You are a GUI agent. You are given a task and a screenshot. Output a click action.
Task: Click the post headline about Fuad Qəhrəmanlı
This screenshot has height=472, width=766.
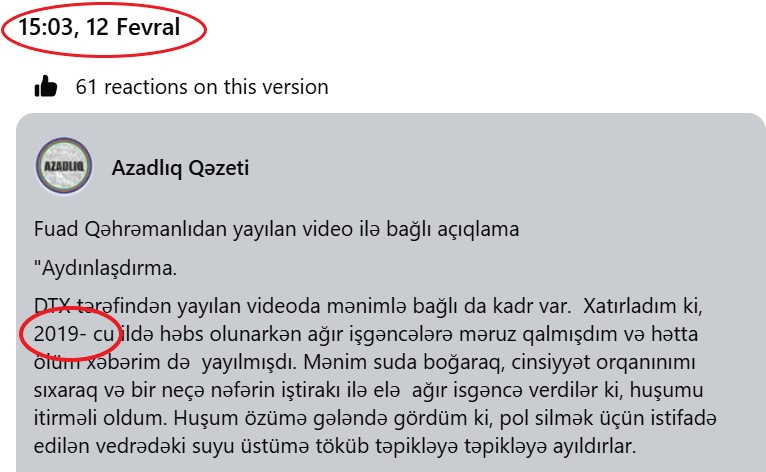click(x=276, y=229)
